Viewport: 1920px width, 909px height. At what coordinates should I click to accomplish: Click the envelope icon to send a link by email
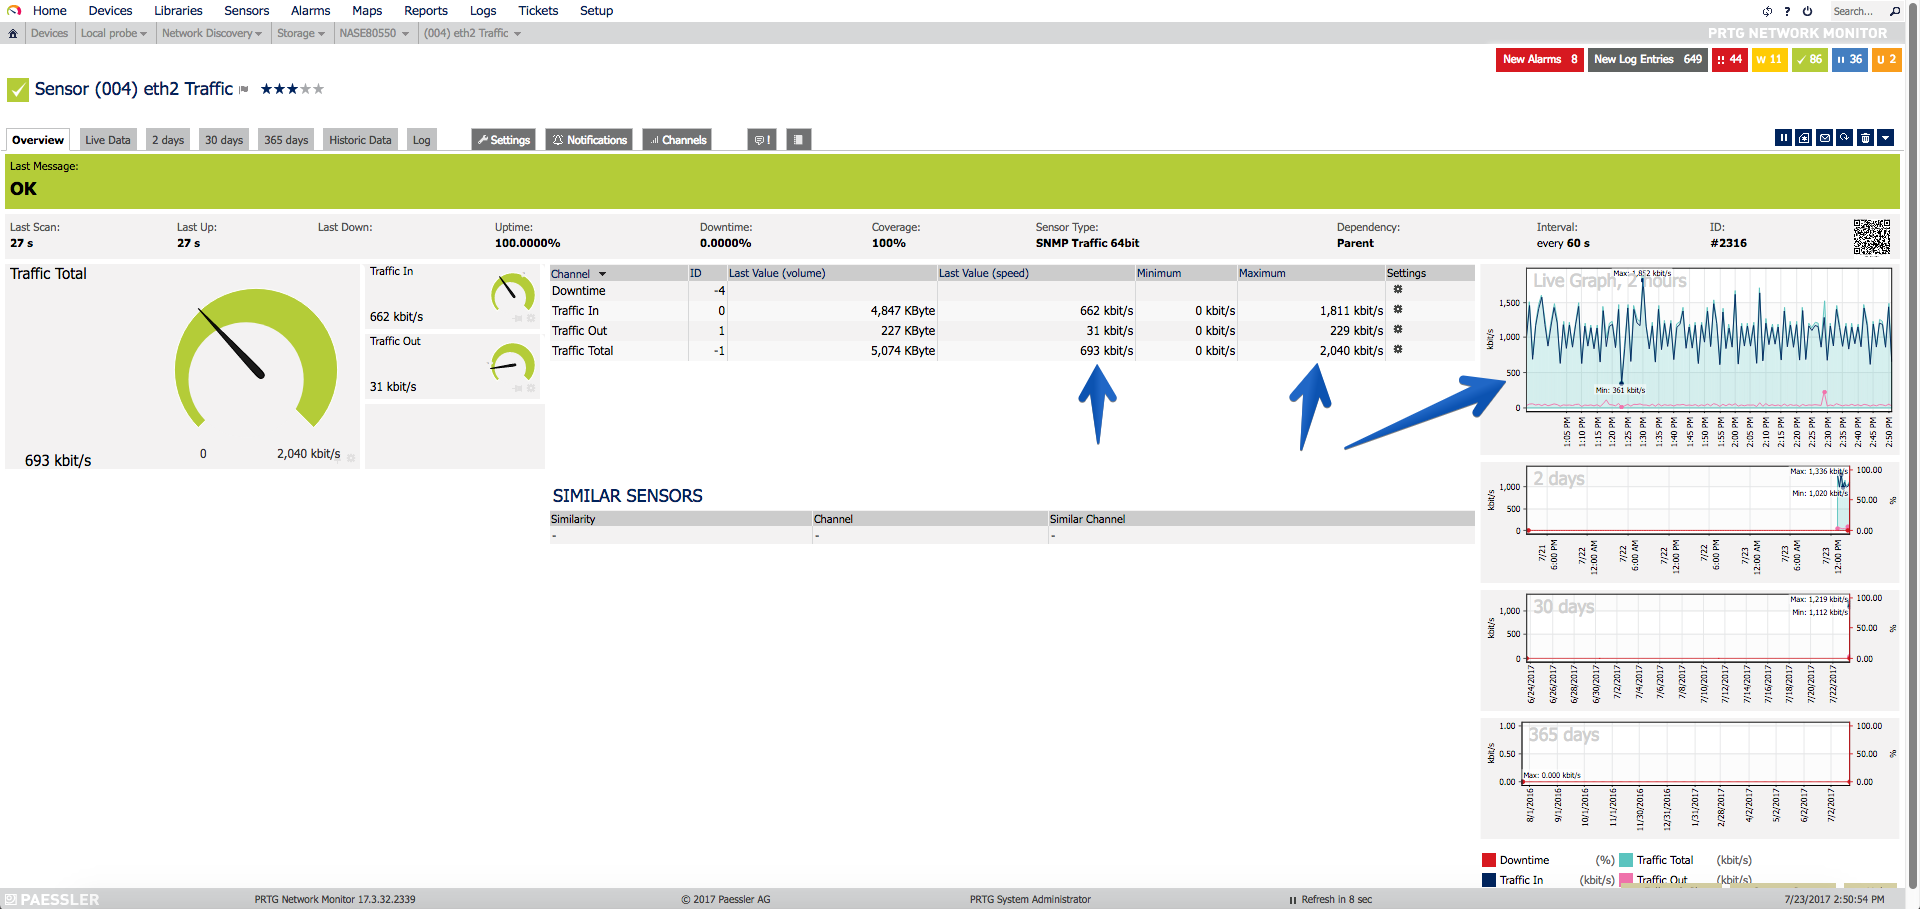pyautogui.click(x=1824, y=138)
